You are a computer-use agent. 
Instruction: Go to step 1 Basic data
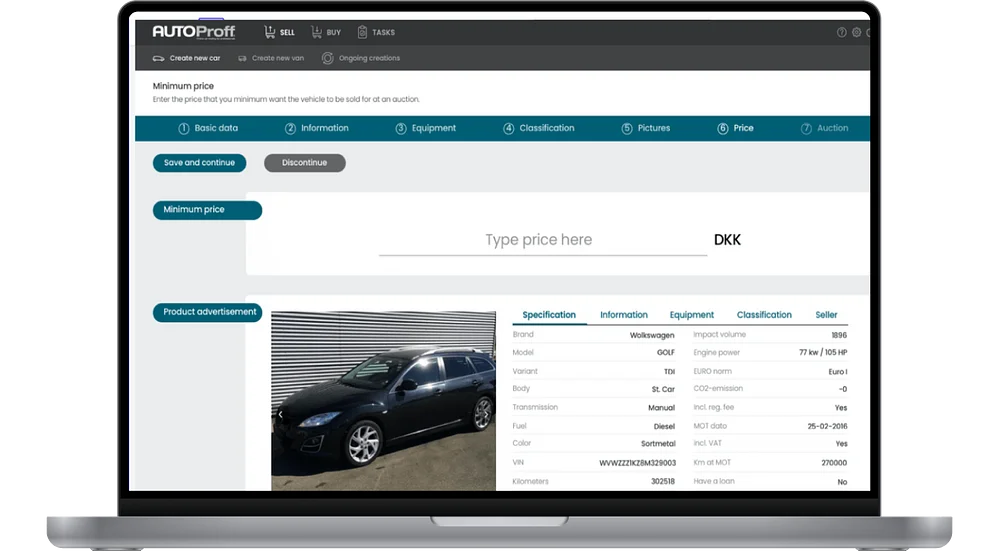click(208, 128)
